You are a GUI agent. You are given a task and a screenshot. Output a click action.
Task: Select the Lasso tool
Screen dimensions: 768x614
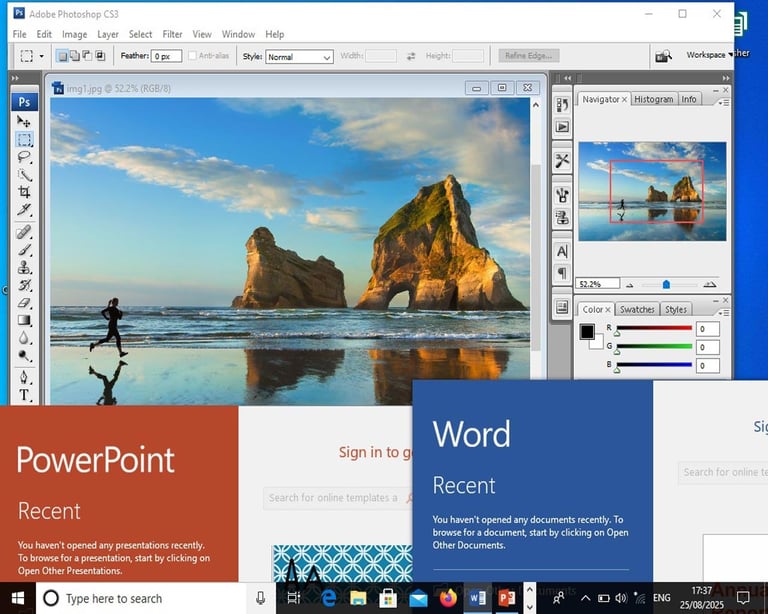[x=24, y=157]
